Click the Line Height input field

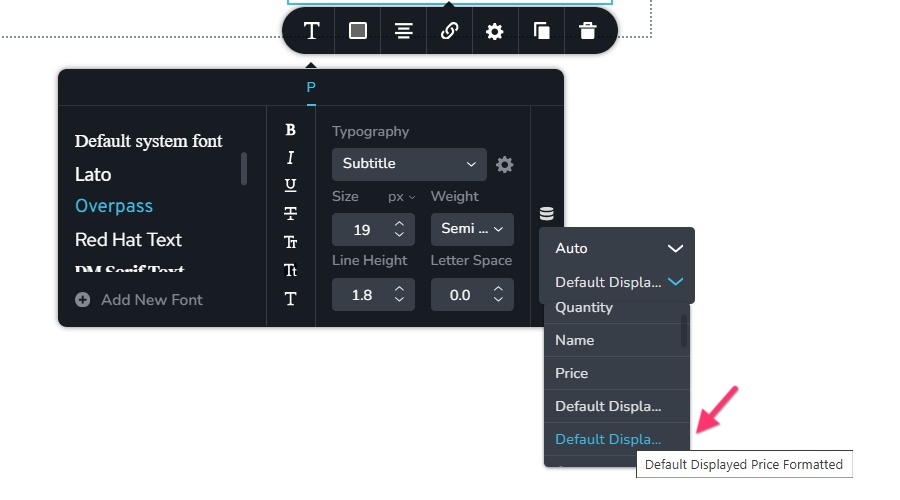[x=362, y=295]
